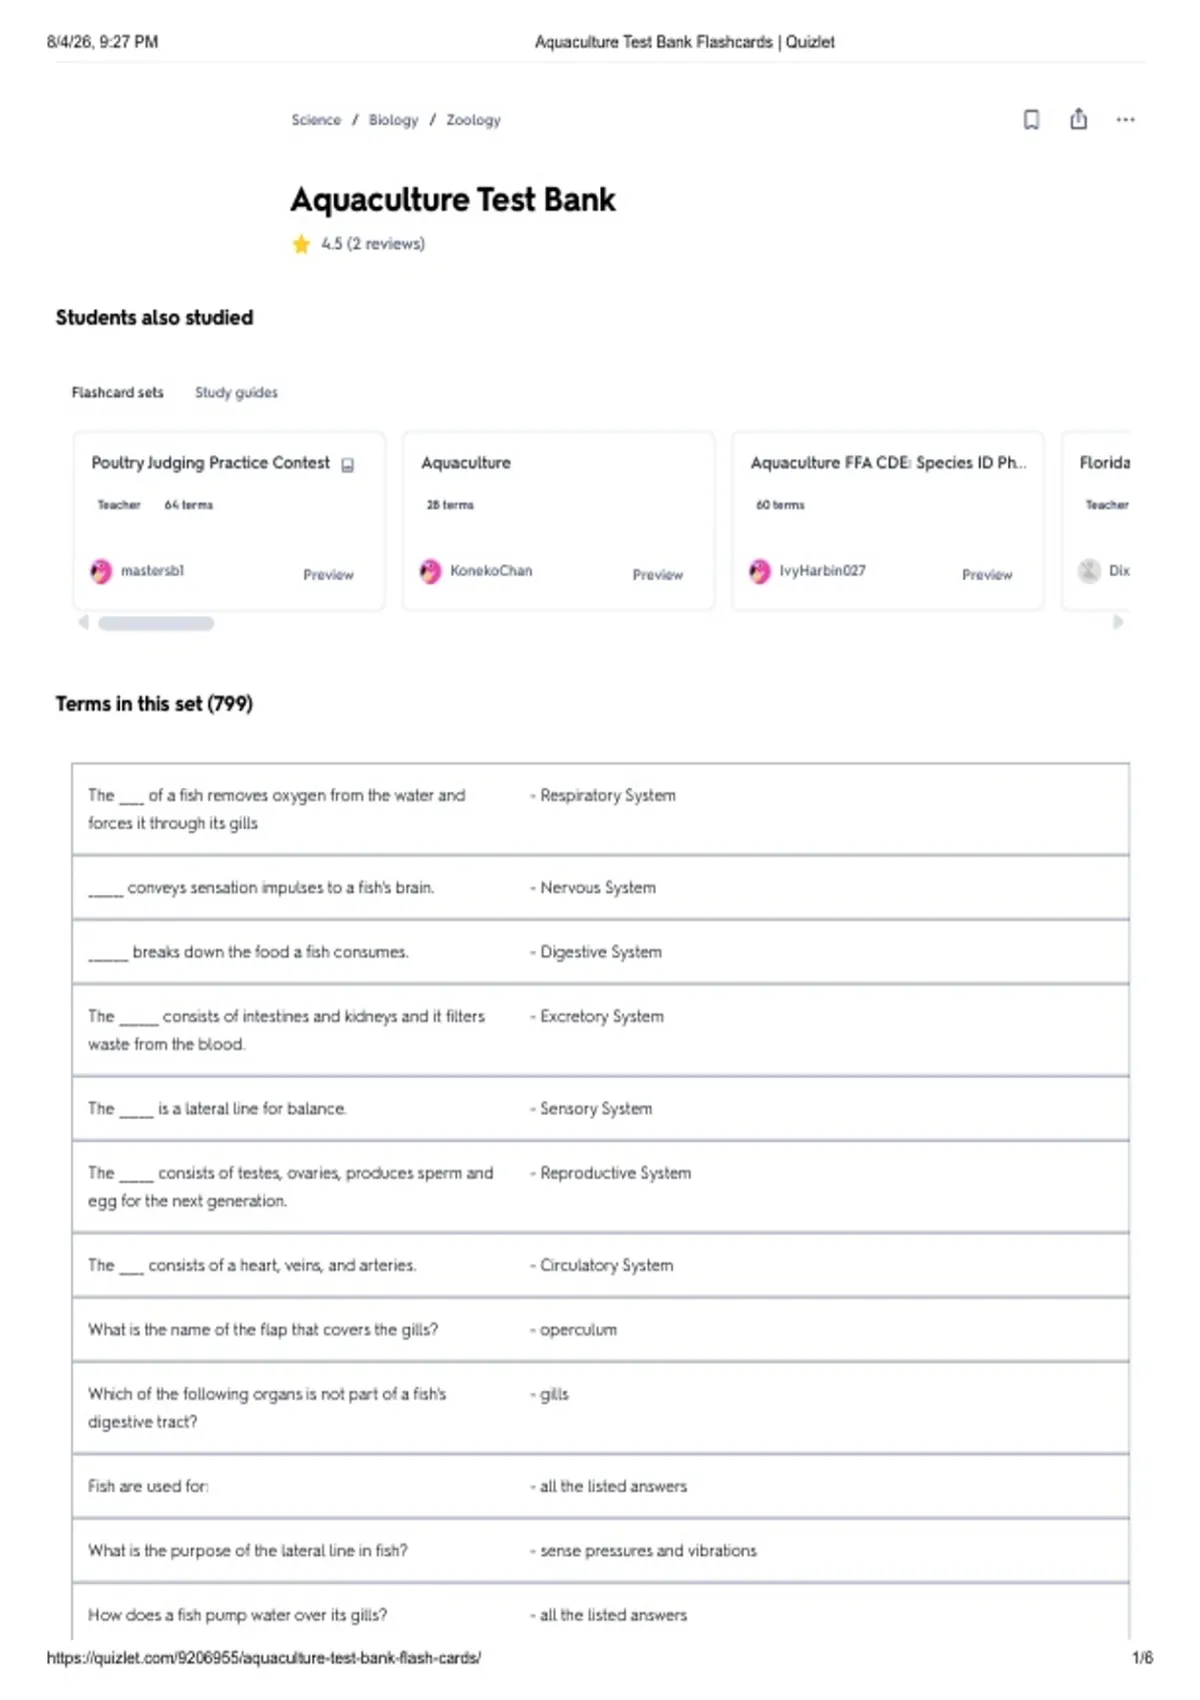Preview the Aquaculture FFA CDE set
The width and height of the screenshot is (1200, 1700).
point(987,575)
